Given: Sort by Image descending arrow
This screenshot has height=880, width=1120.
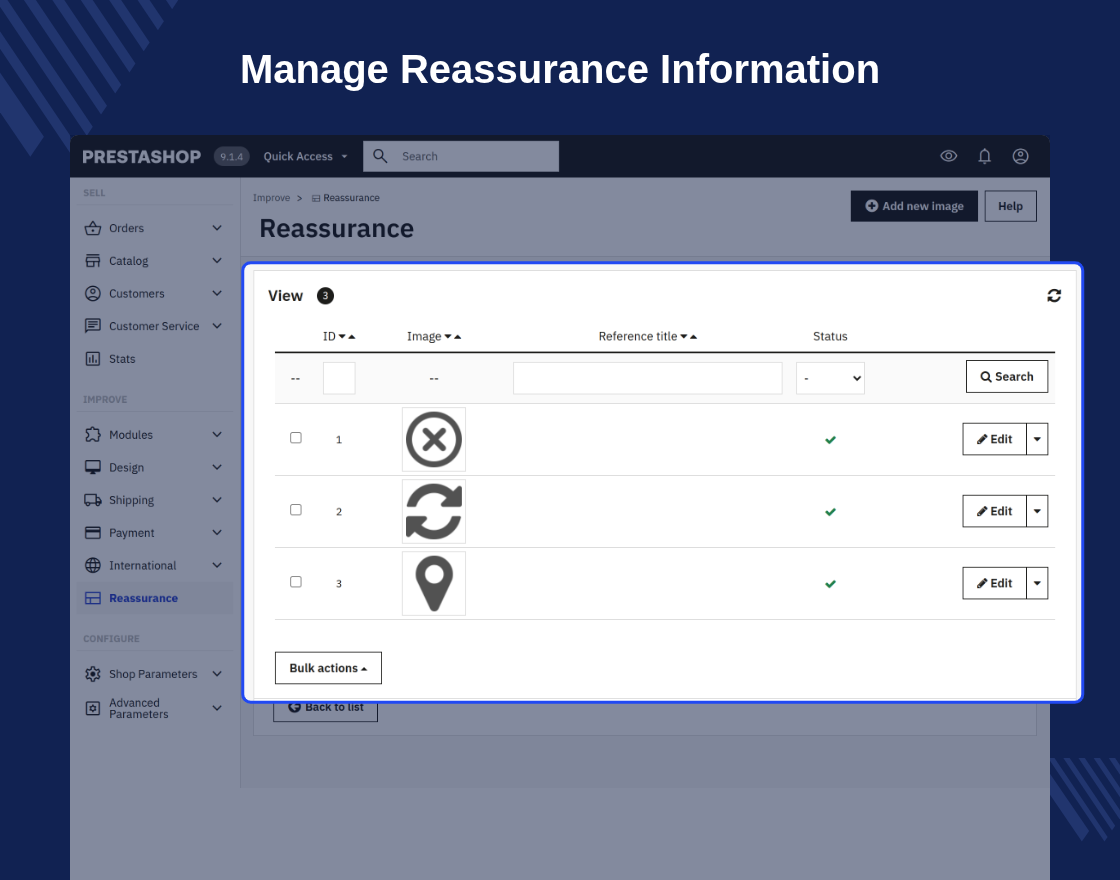Looking at the screenshot, I should (448, 336).
